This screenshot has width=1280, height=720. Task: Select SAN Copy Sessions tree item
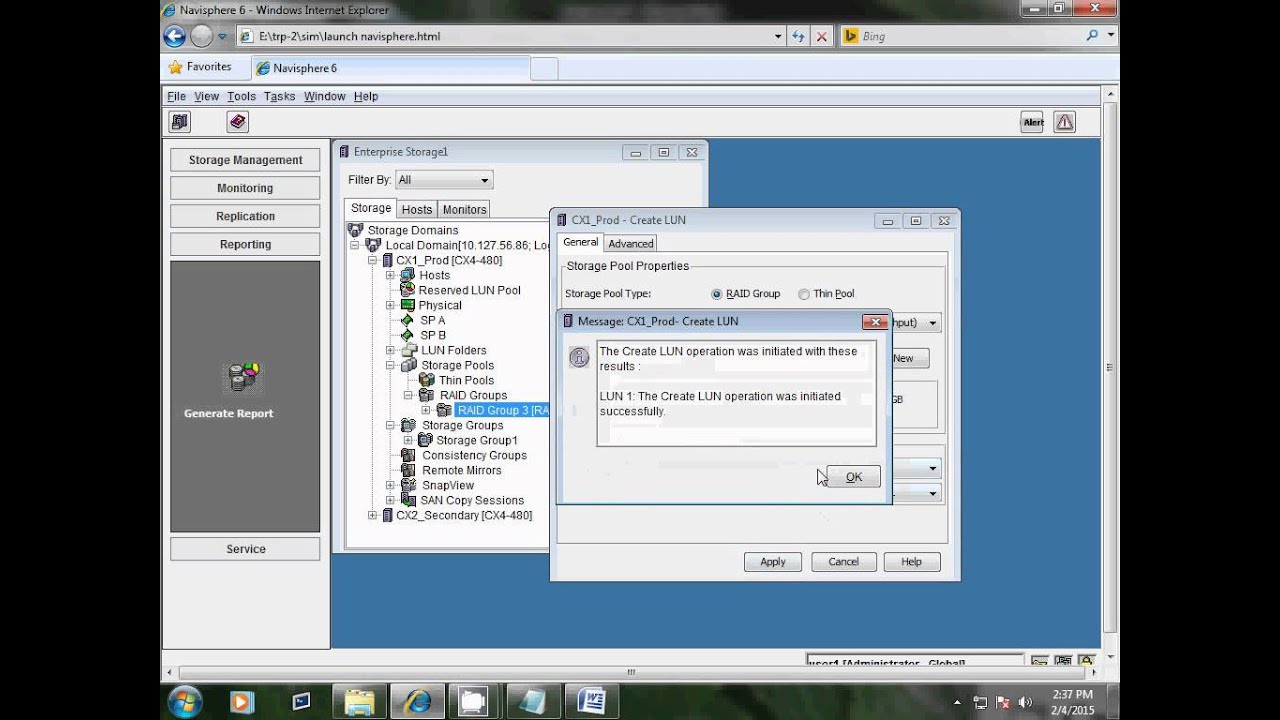tap(472, 500)
